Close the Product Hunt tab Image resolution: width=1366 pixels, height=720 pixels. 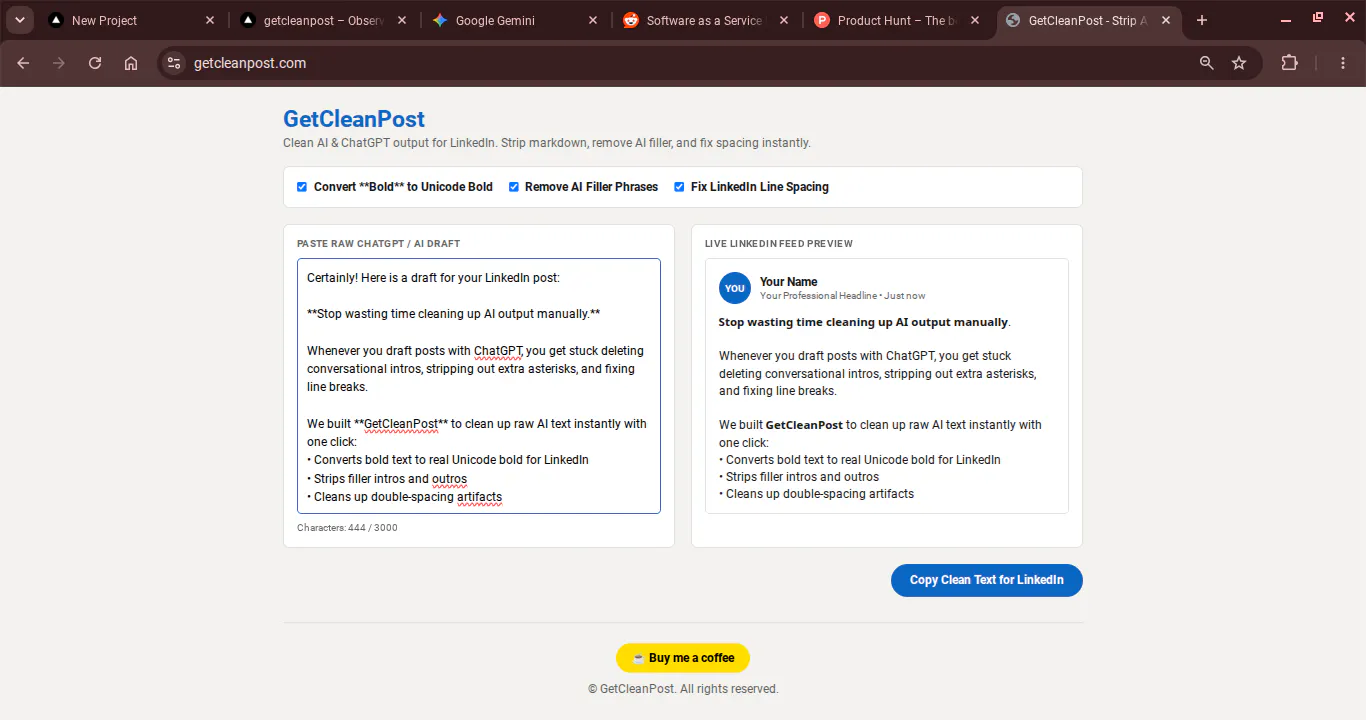(x=975, y=20)
